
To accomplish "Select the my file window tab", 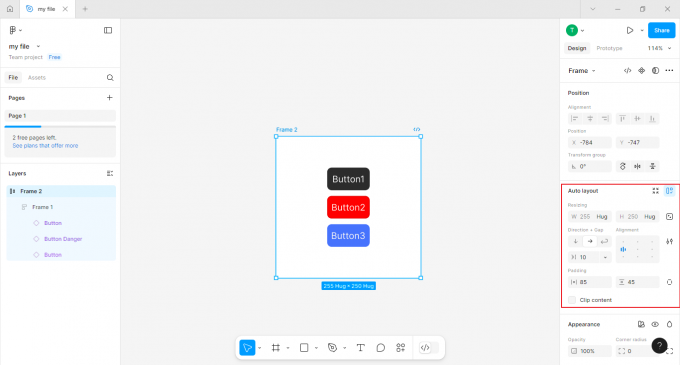I will pos(46,9).
